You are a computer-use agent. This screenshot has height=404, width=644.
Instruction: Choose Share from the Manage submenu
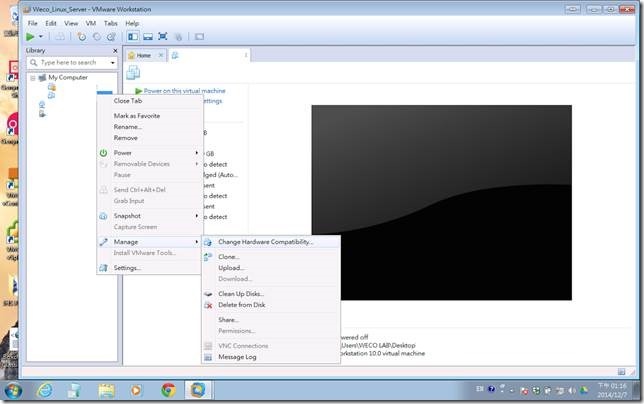coord(228,319)
